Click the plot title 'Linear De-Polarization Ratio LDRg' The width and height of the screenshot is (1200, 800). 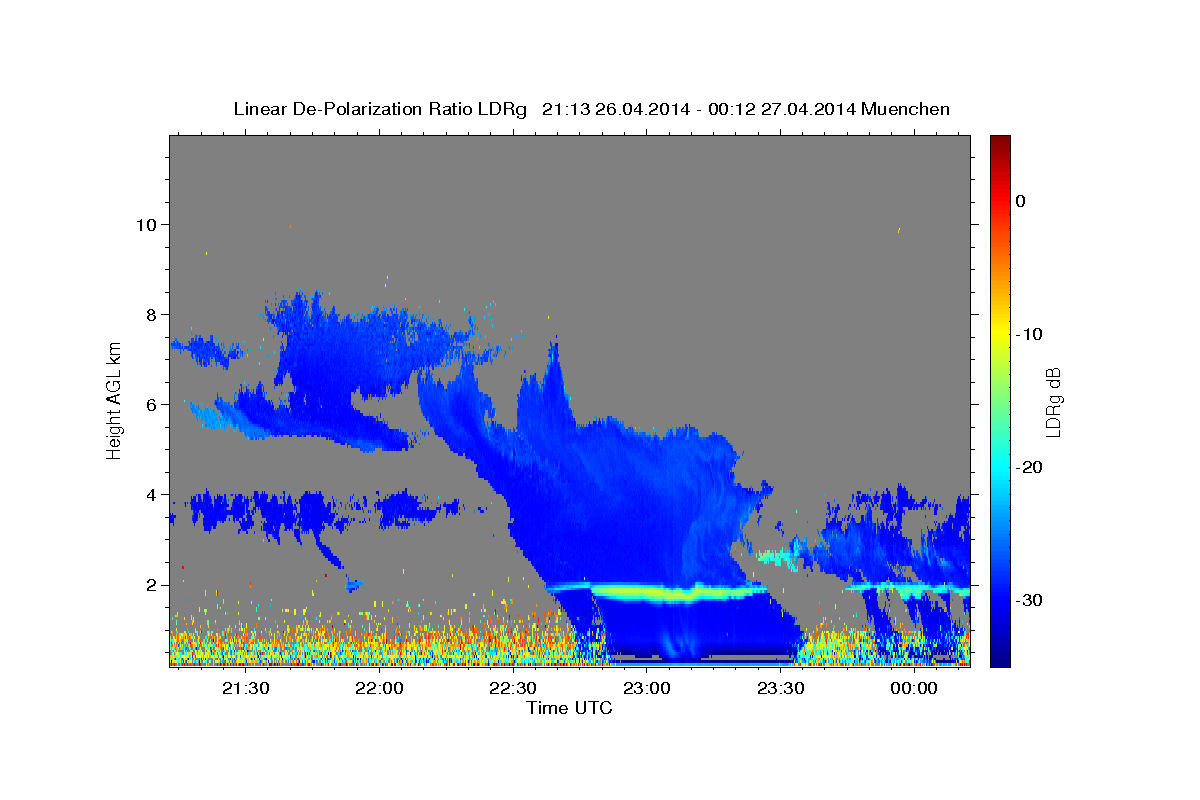[x=380, y=109]
